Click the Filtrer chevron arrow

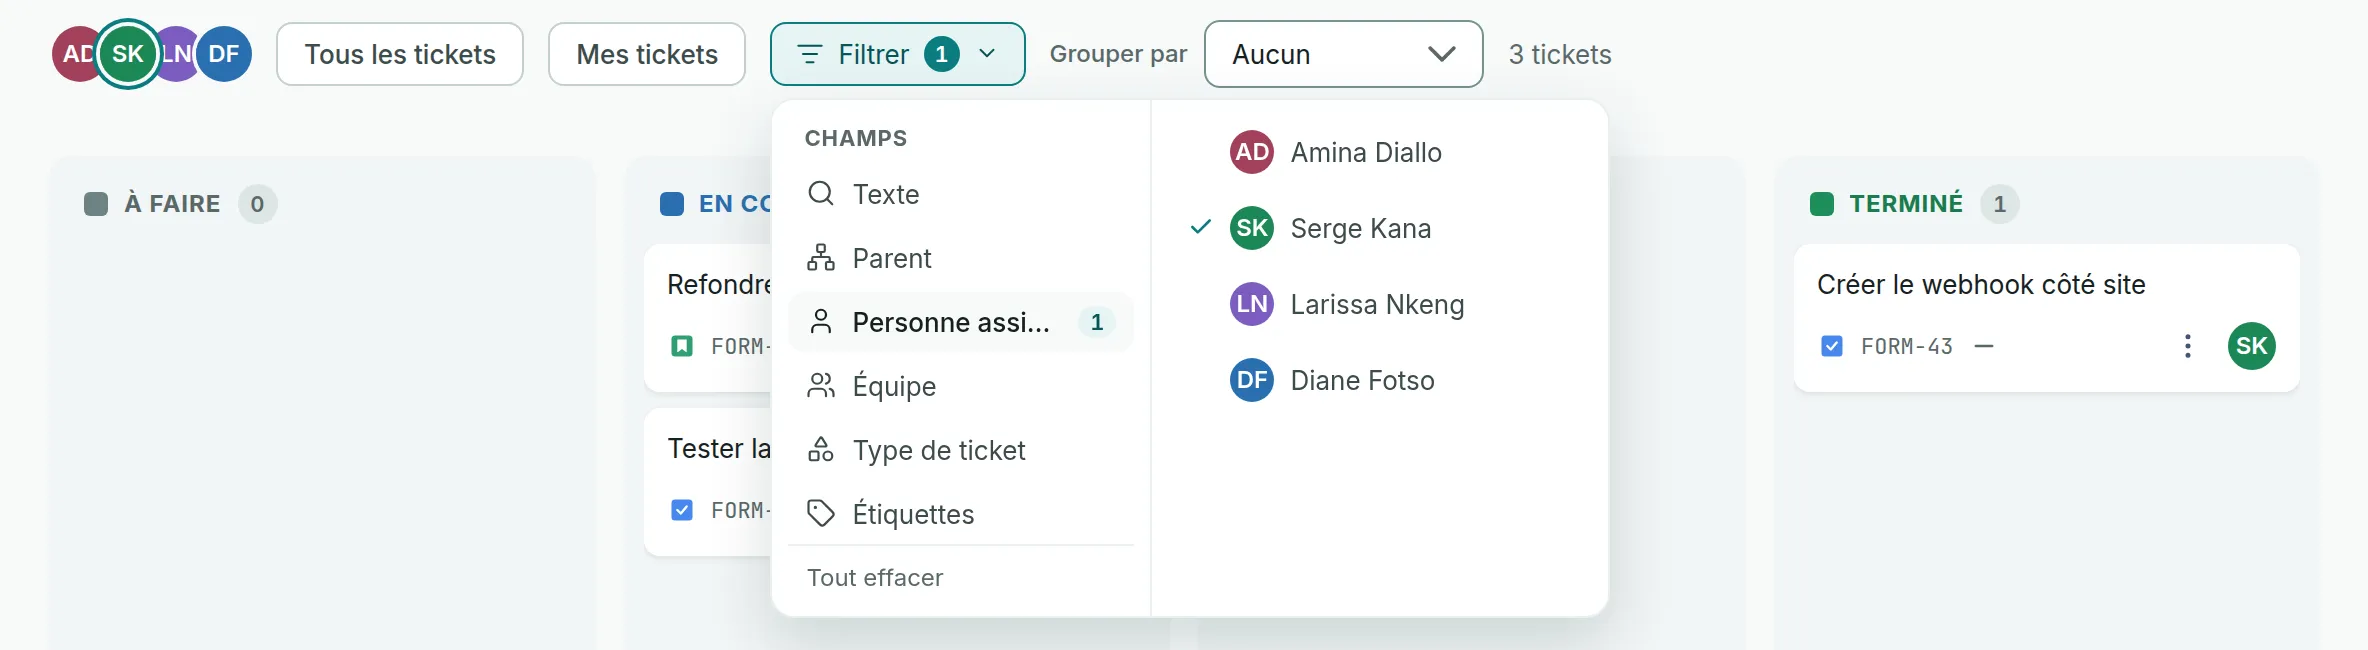[x=987, y=54]
